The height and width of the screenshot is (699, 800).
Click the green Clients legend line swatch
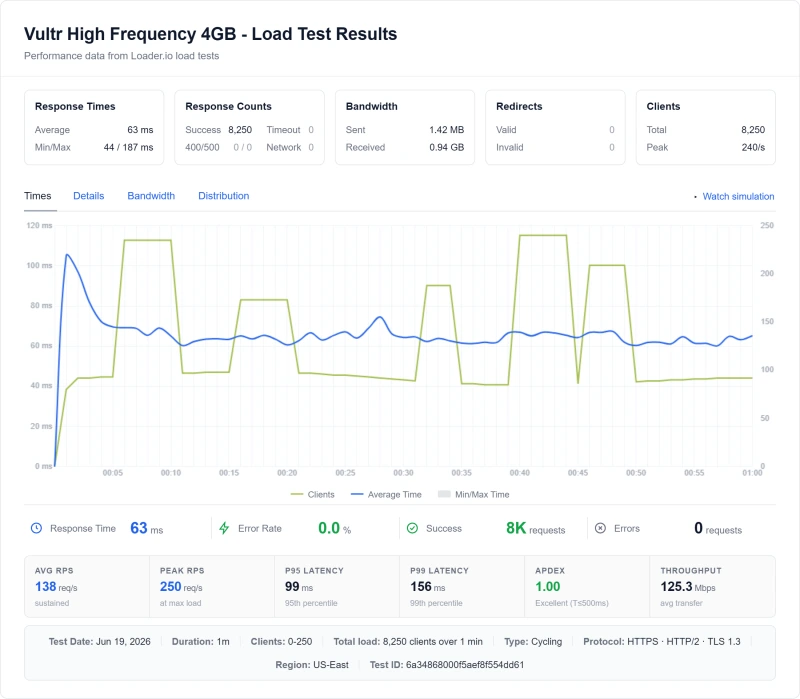point(297,494)
